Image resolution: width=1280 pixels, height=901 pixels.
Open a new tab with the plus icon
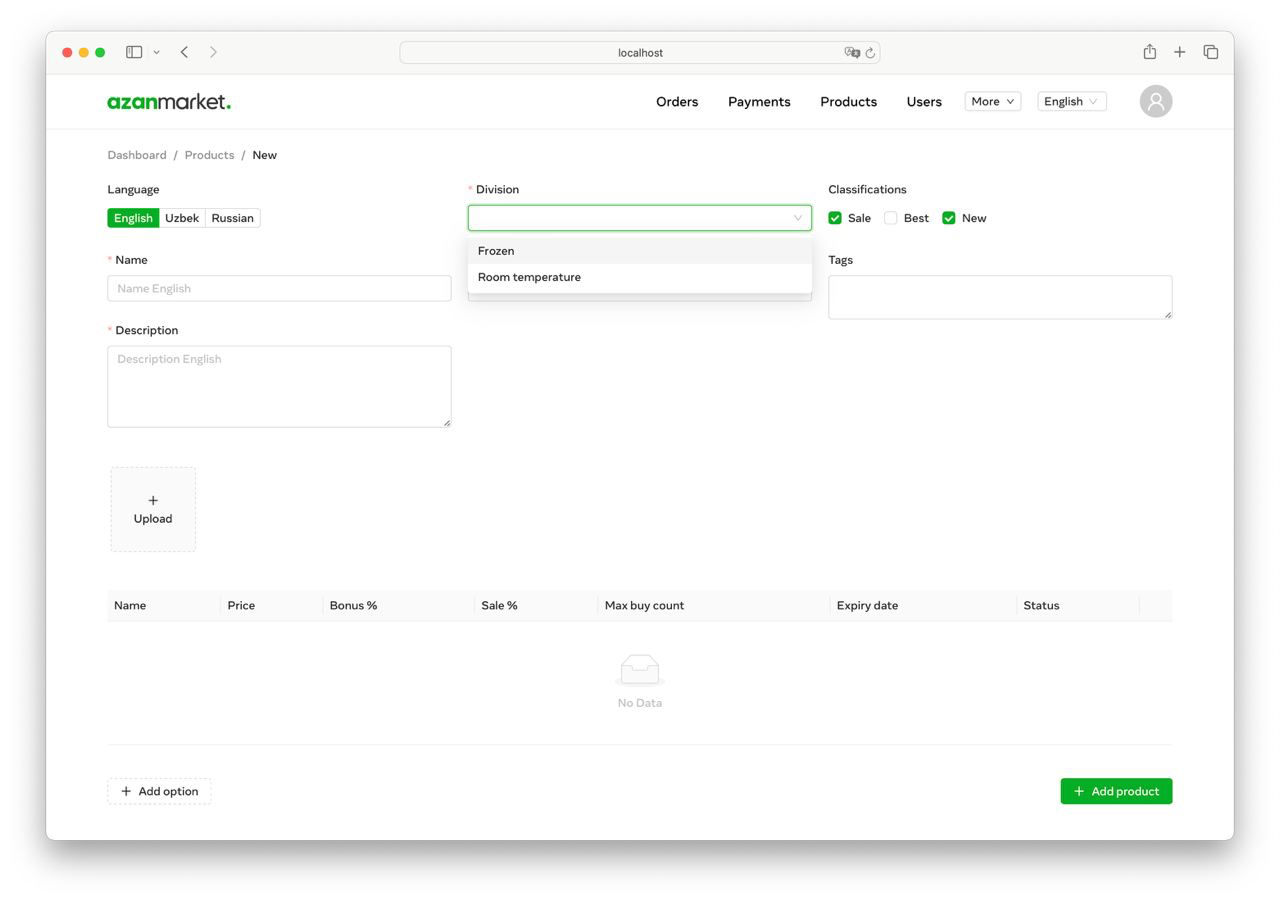(1179, 51)
